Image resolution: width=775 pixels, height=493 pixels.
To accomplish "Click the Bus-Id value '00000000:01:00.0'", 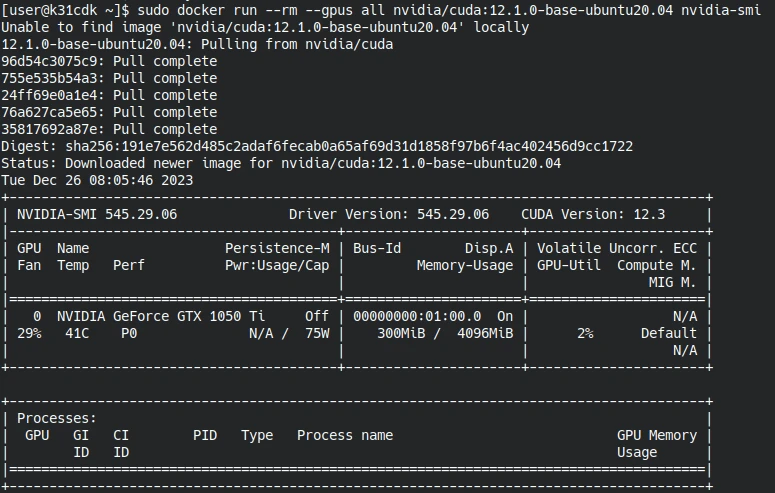I will click(x=417, y=316).
